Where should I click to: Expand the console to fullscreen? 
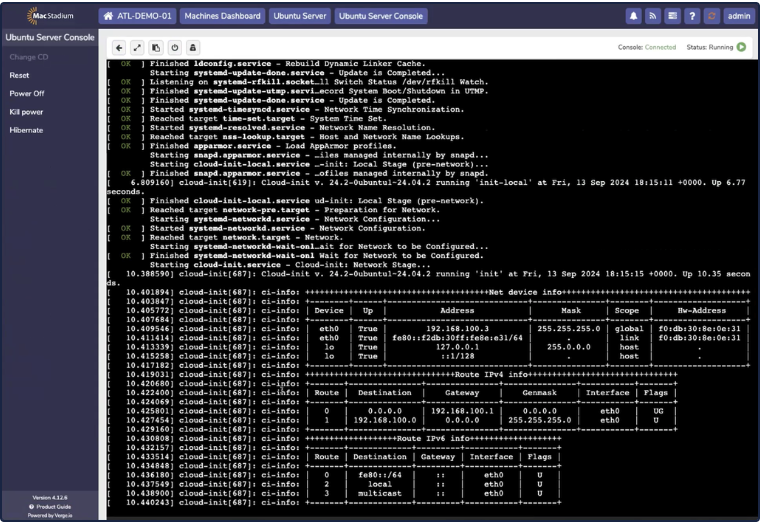pos(137,47)
